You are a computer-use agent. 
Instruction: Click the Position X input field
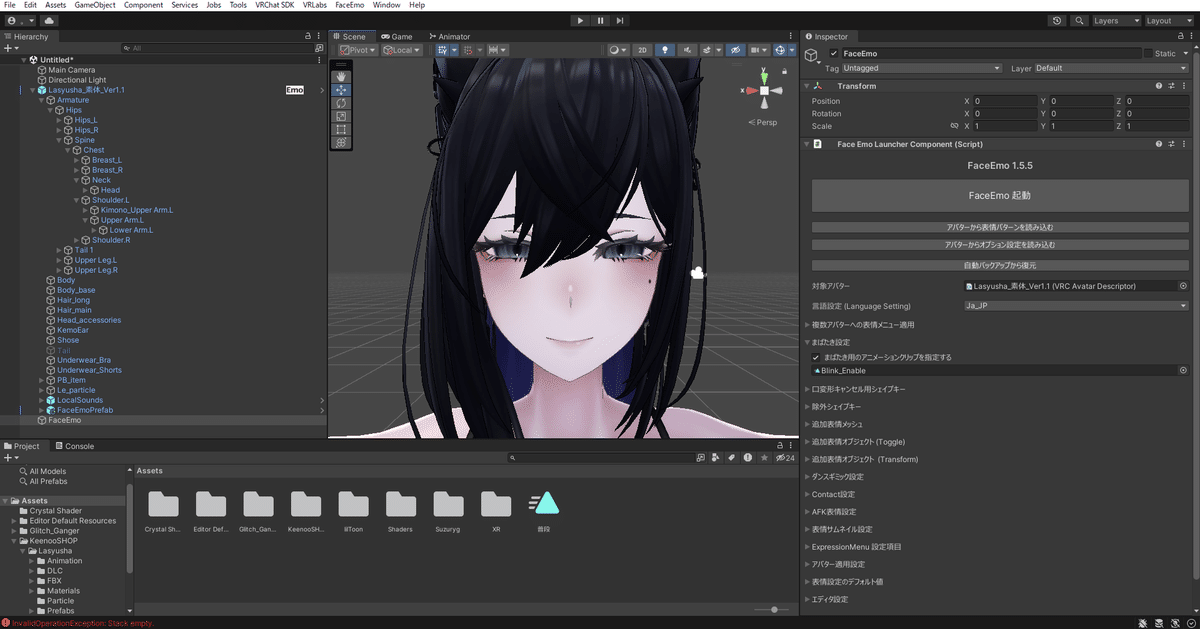1005,101
